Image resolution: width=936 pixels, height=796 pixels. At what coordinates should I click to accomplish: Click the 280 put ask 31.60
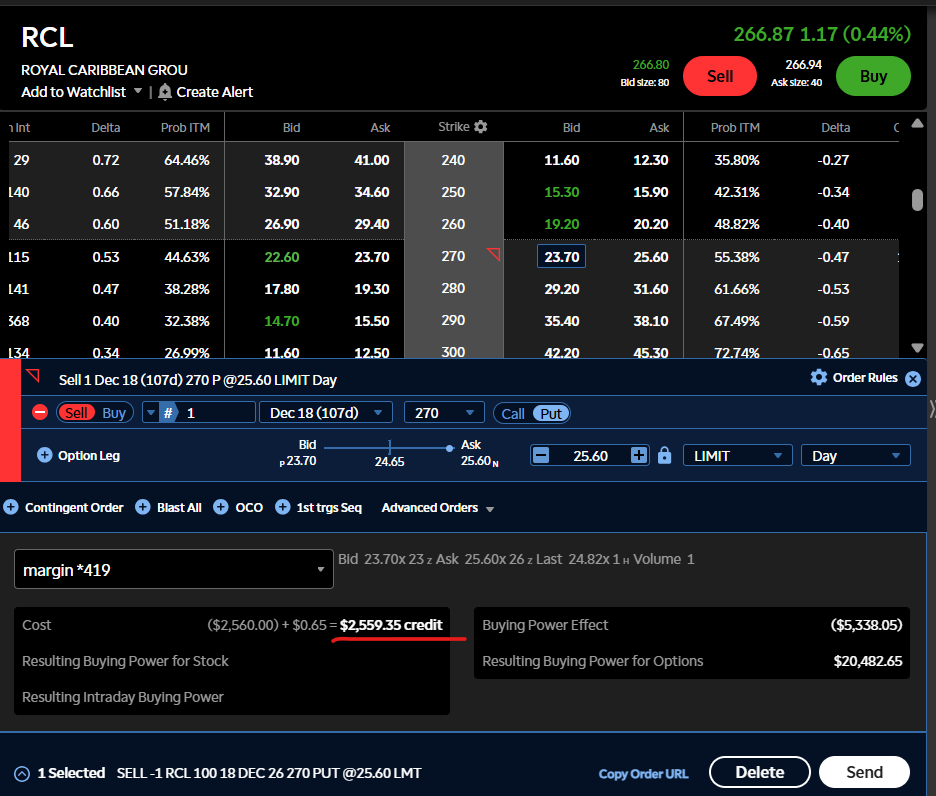pyautogui.click(x=651, y=289)
